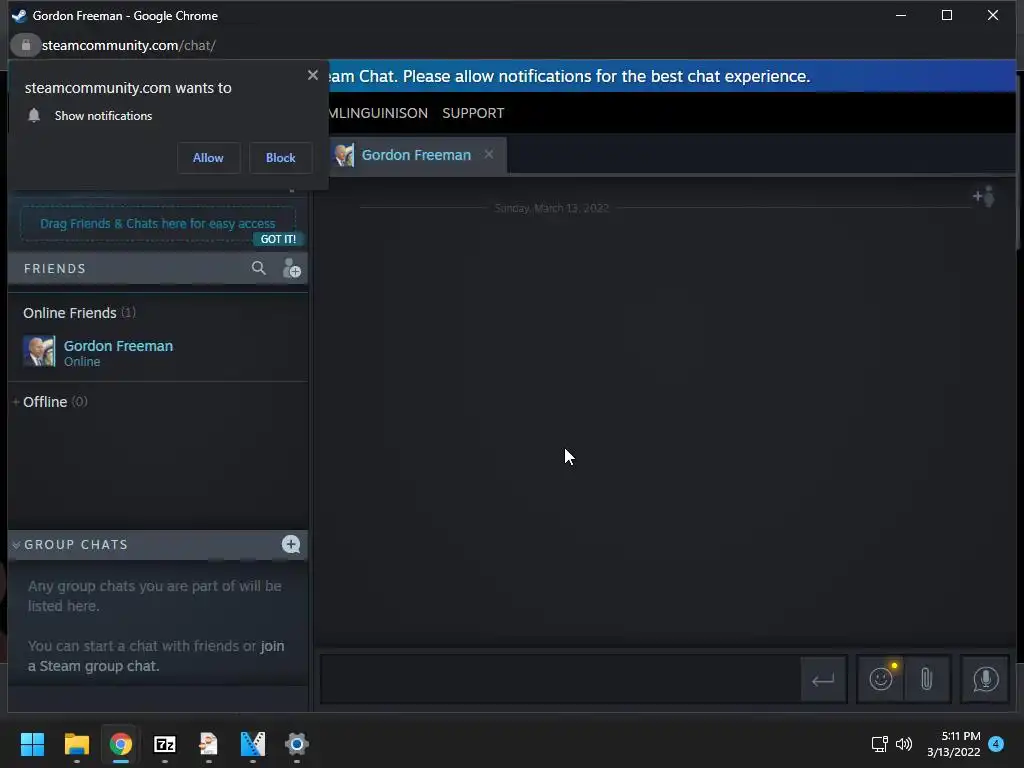This screenshot has height=768, width=1024.
Task: Allow notifications from steamcommunity.com
Action: [x=208, y=158]
